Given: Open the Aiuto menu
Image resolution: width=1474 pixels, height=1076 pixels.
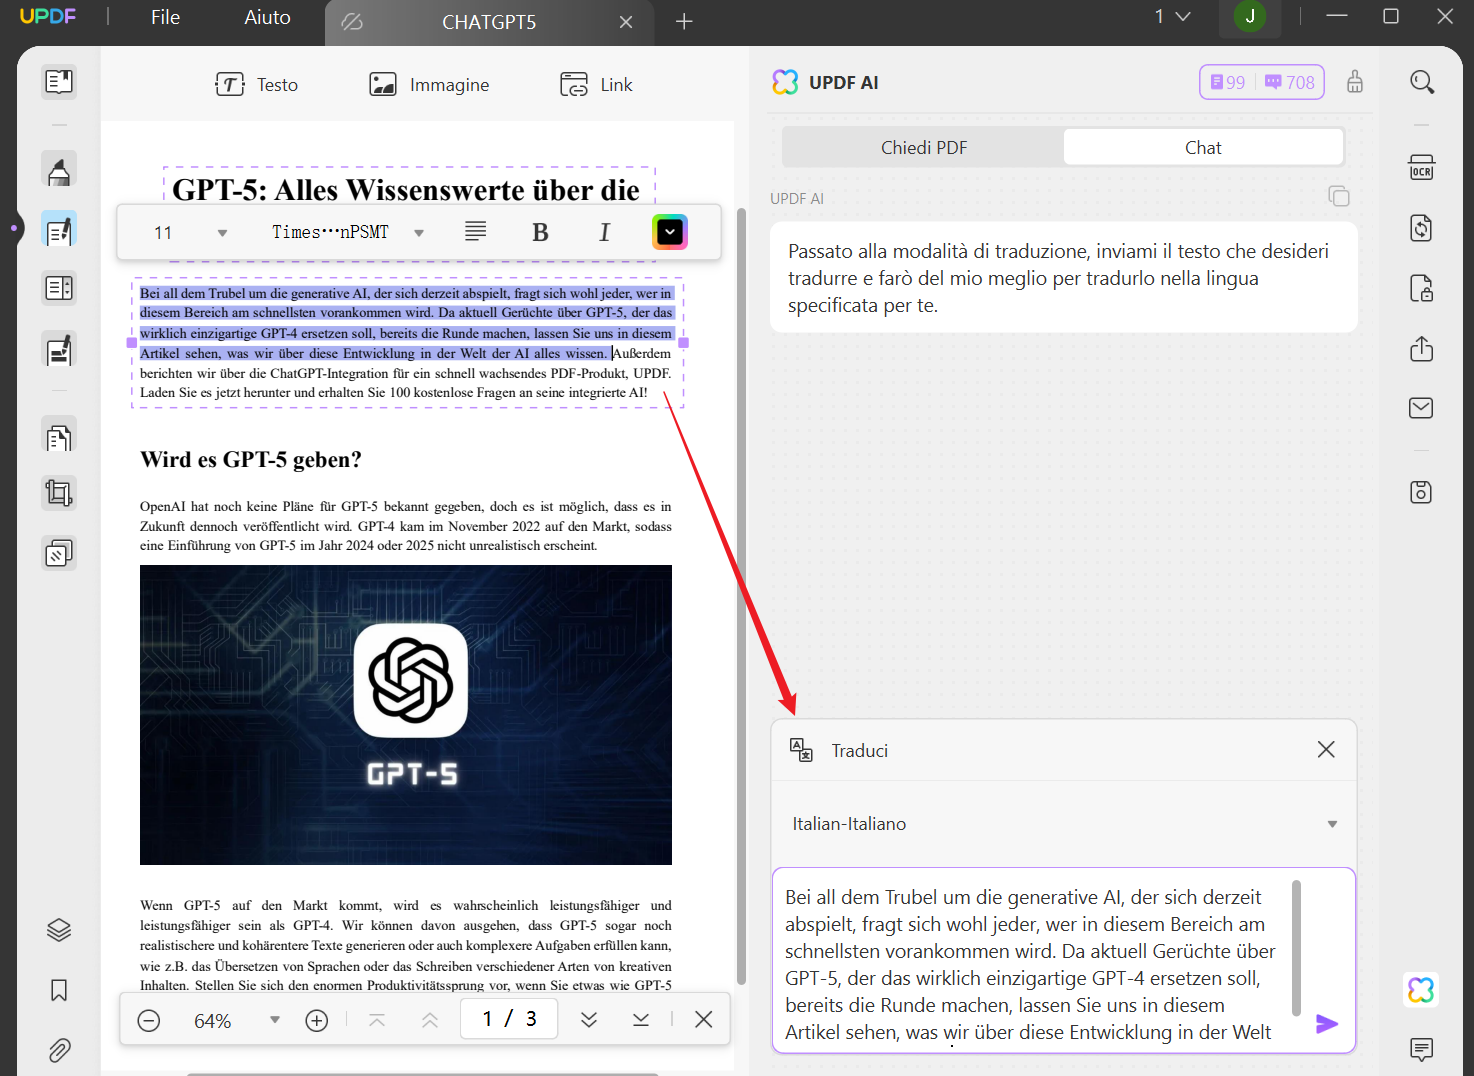Looking at the screenshot, I should [267, 17].
